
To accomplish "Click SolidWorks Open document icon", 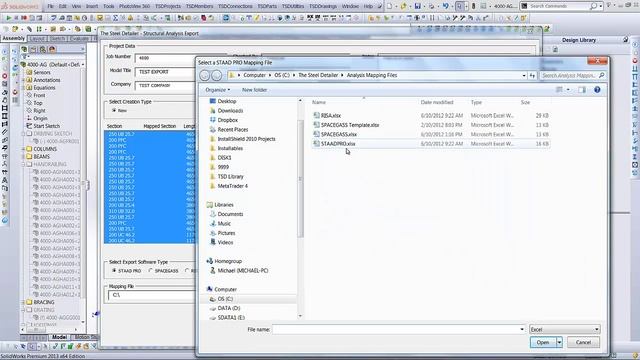I will coord(404,6).
